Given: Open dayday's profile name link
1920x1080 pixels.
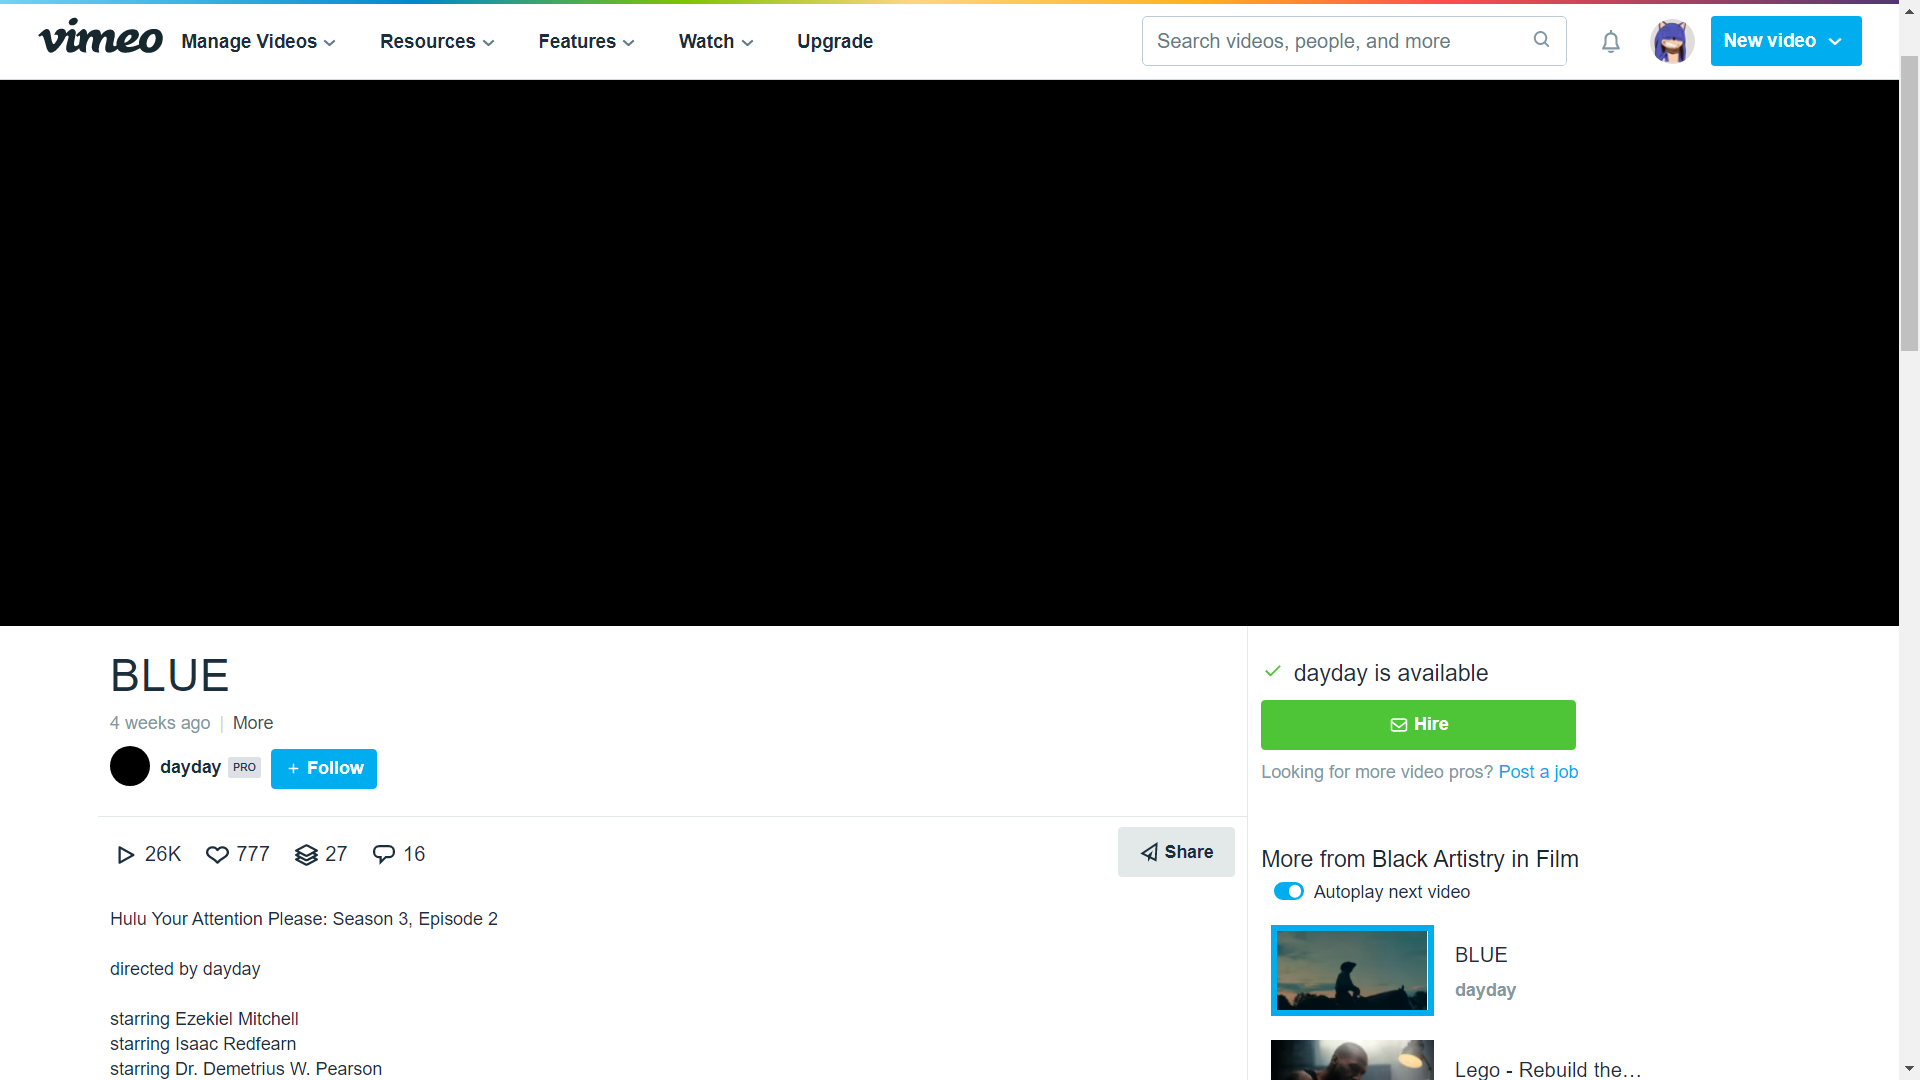Looking at the screenshot, I should click(x=190, y=767).
